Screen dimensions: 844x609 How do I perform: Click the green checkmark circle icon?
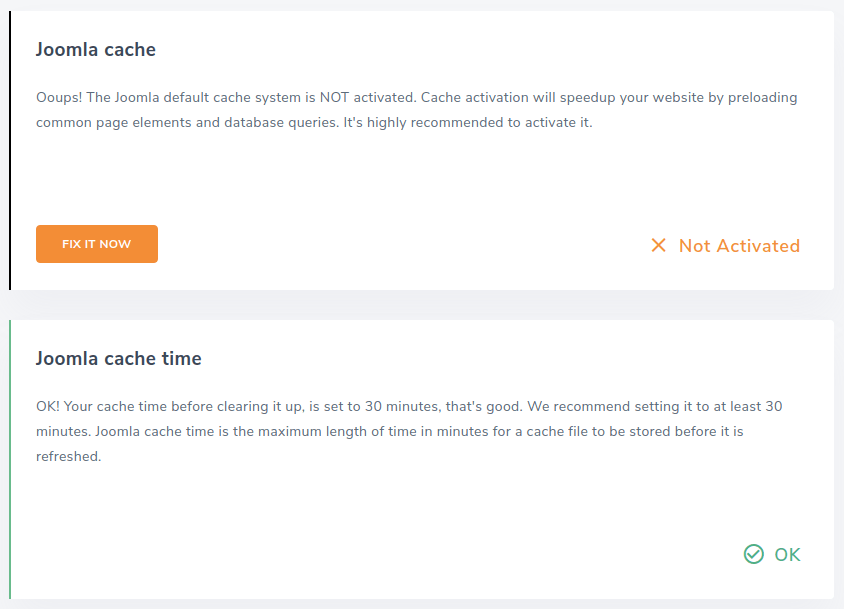tap(754, 554)
